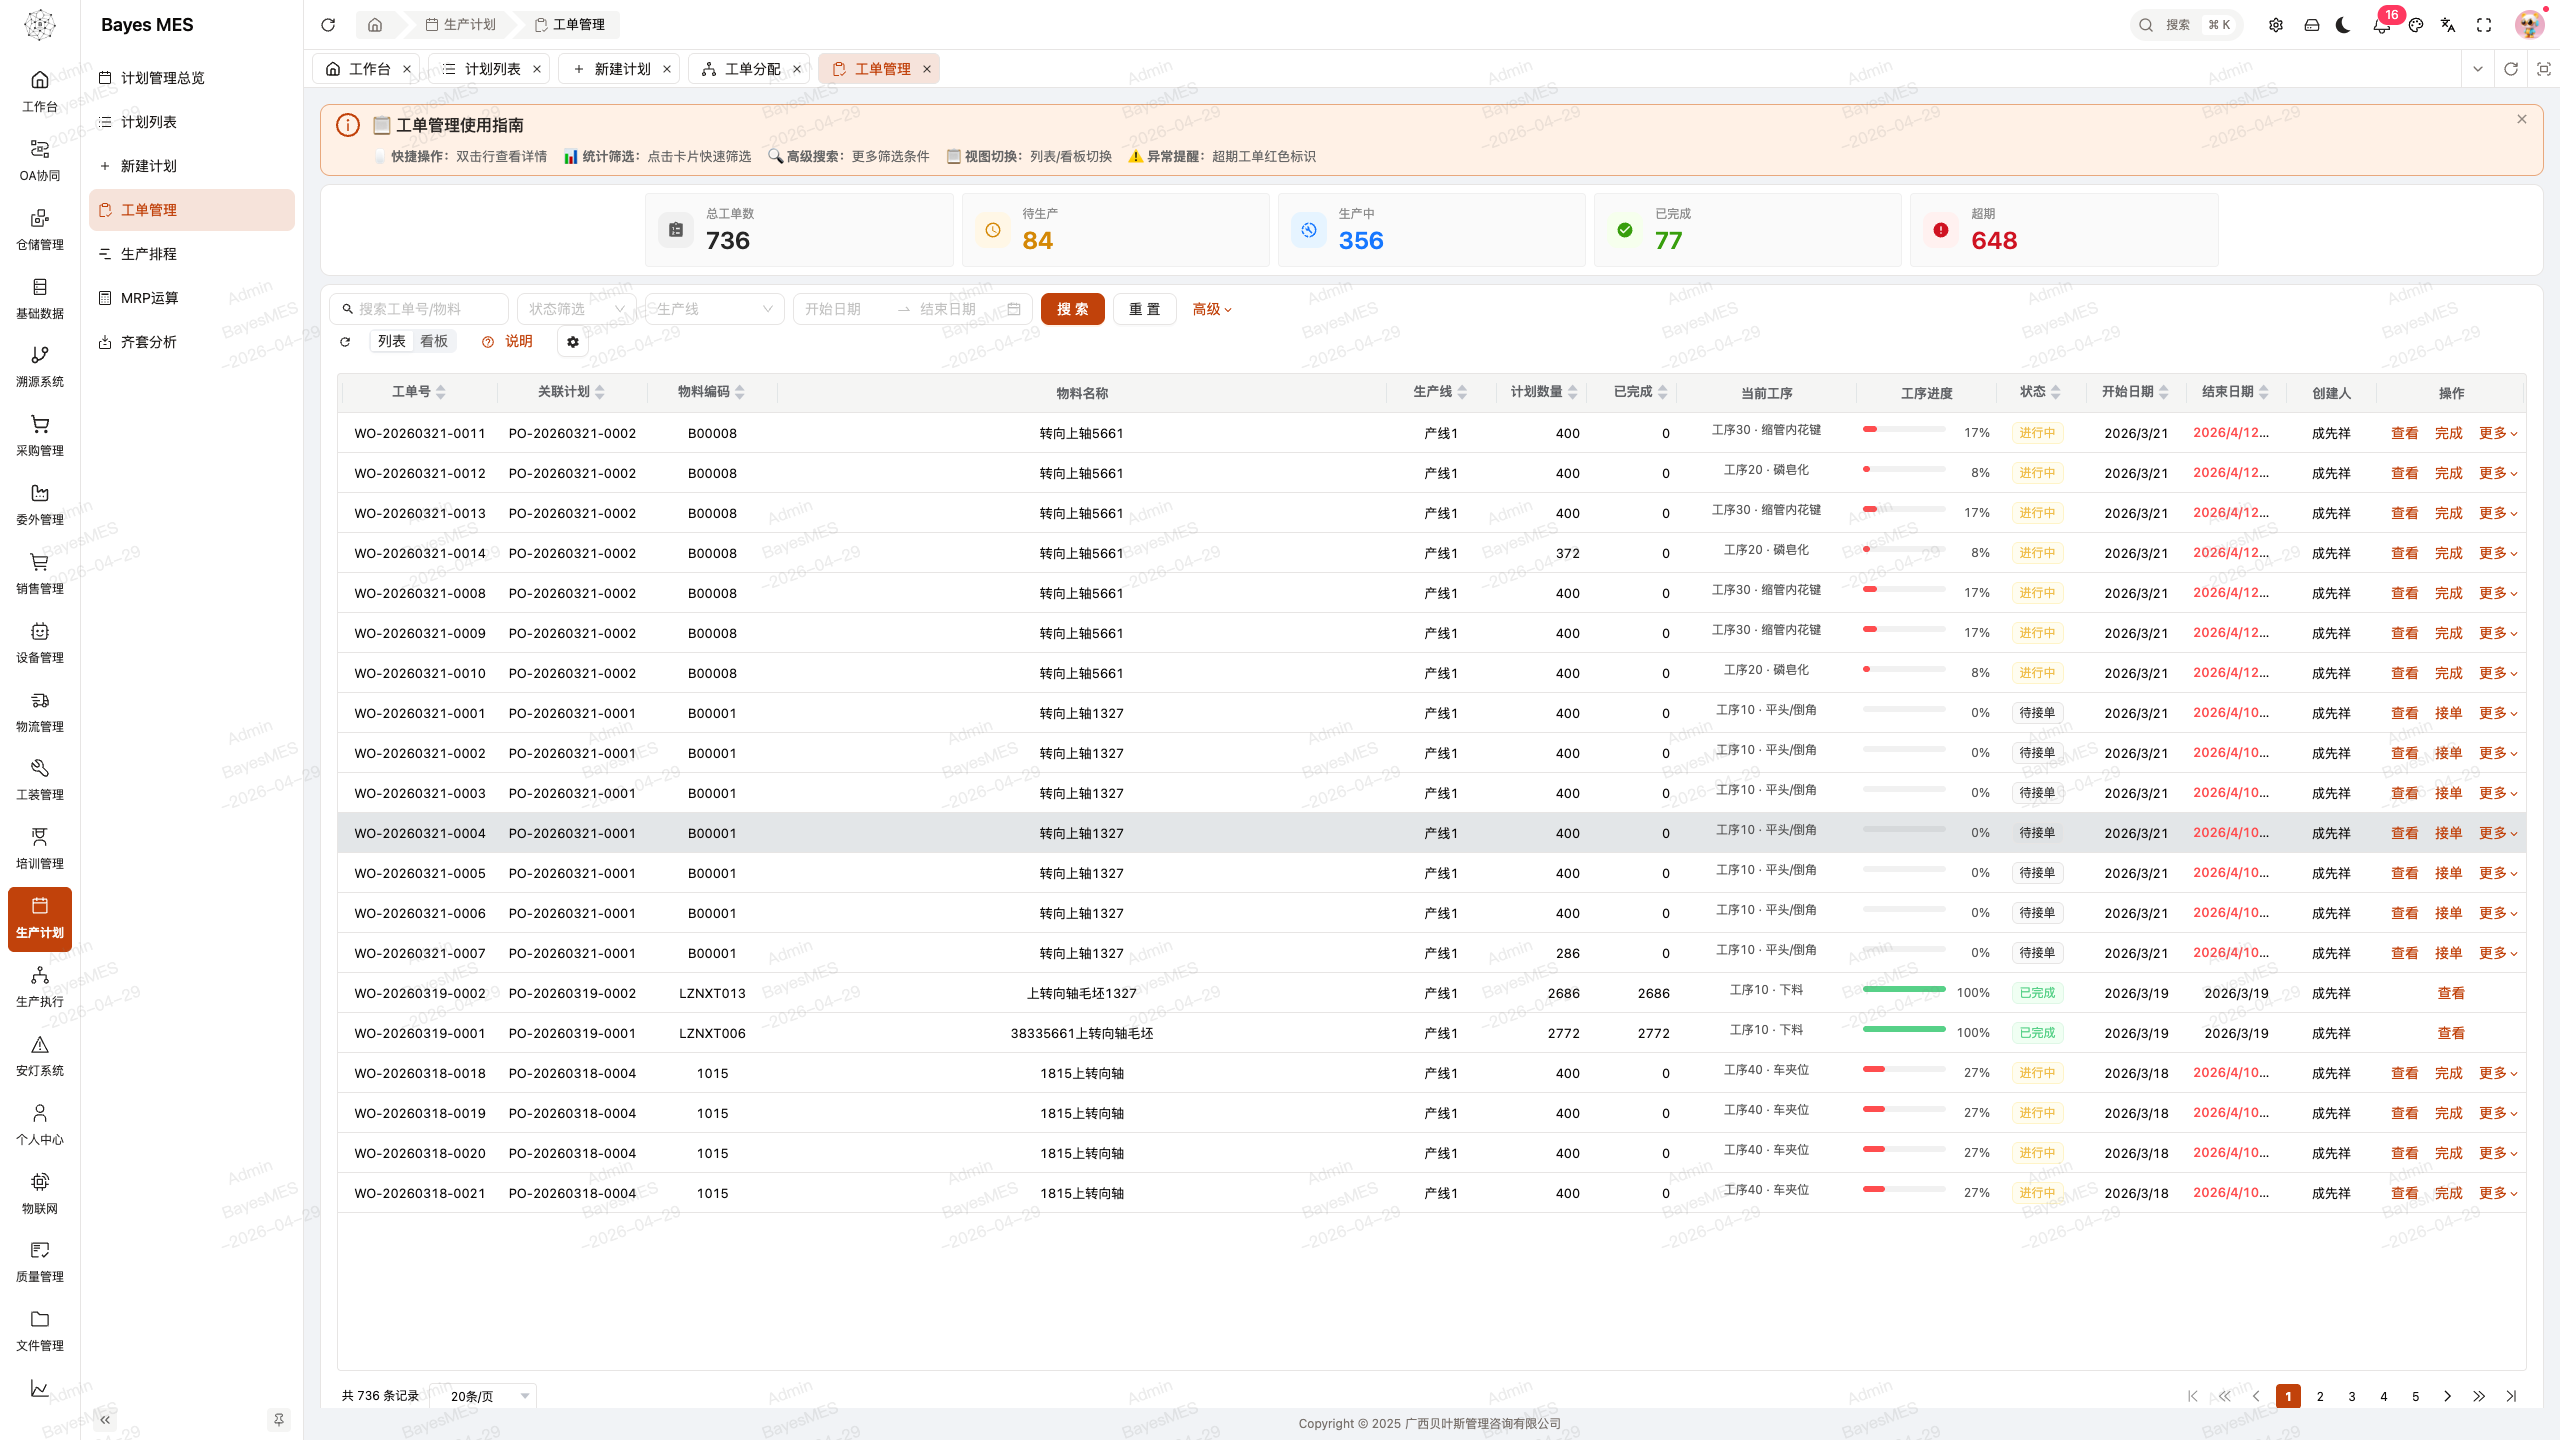Click 接单 for WO-20260321-0001
Screen dimensions: 2560x1440
pyautogui.click(x=2448, y=713)
